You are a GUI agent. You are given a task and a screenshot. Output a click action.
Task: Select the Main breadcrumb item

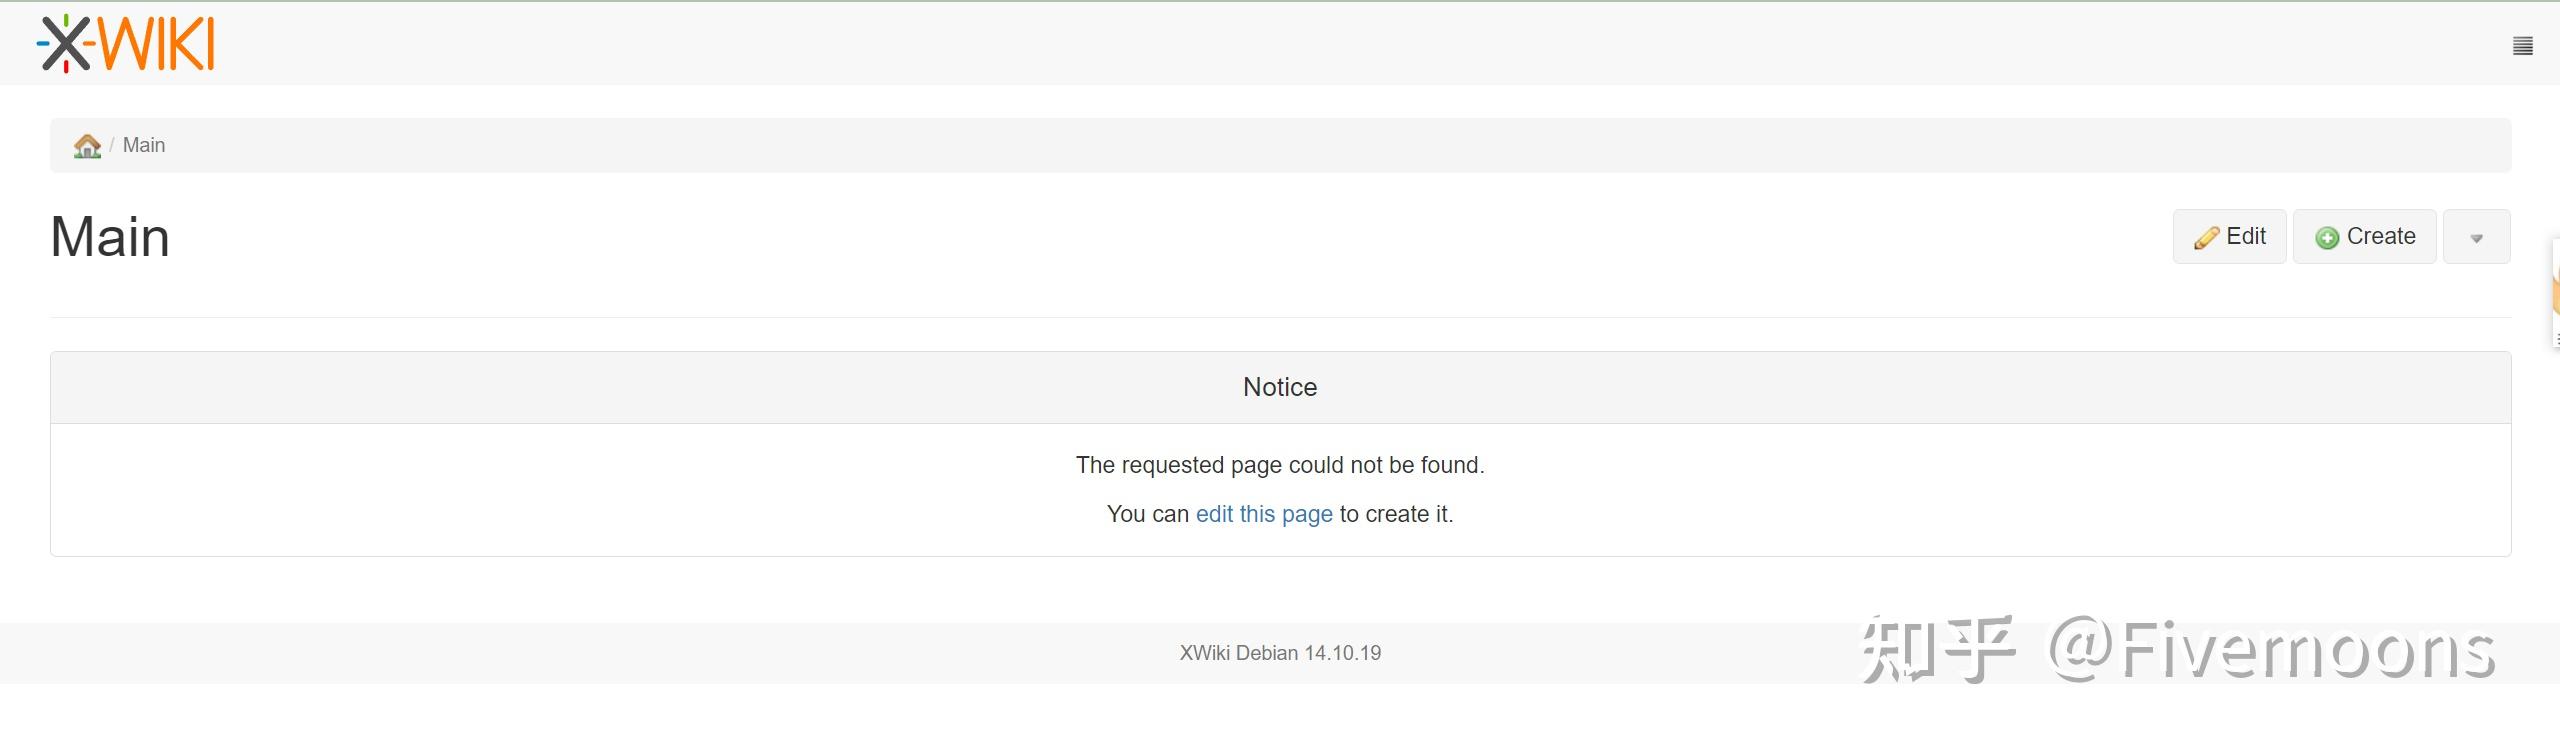[x=144, y=146]
